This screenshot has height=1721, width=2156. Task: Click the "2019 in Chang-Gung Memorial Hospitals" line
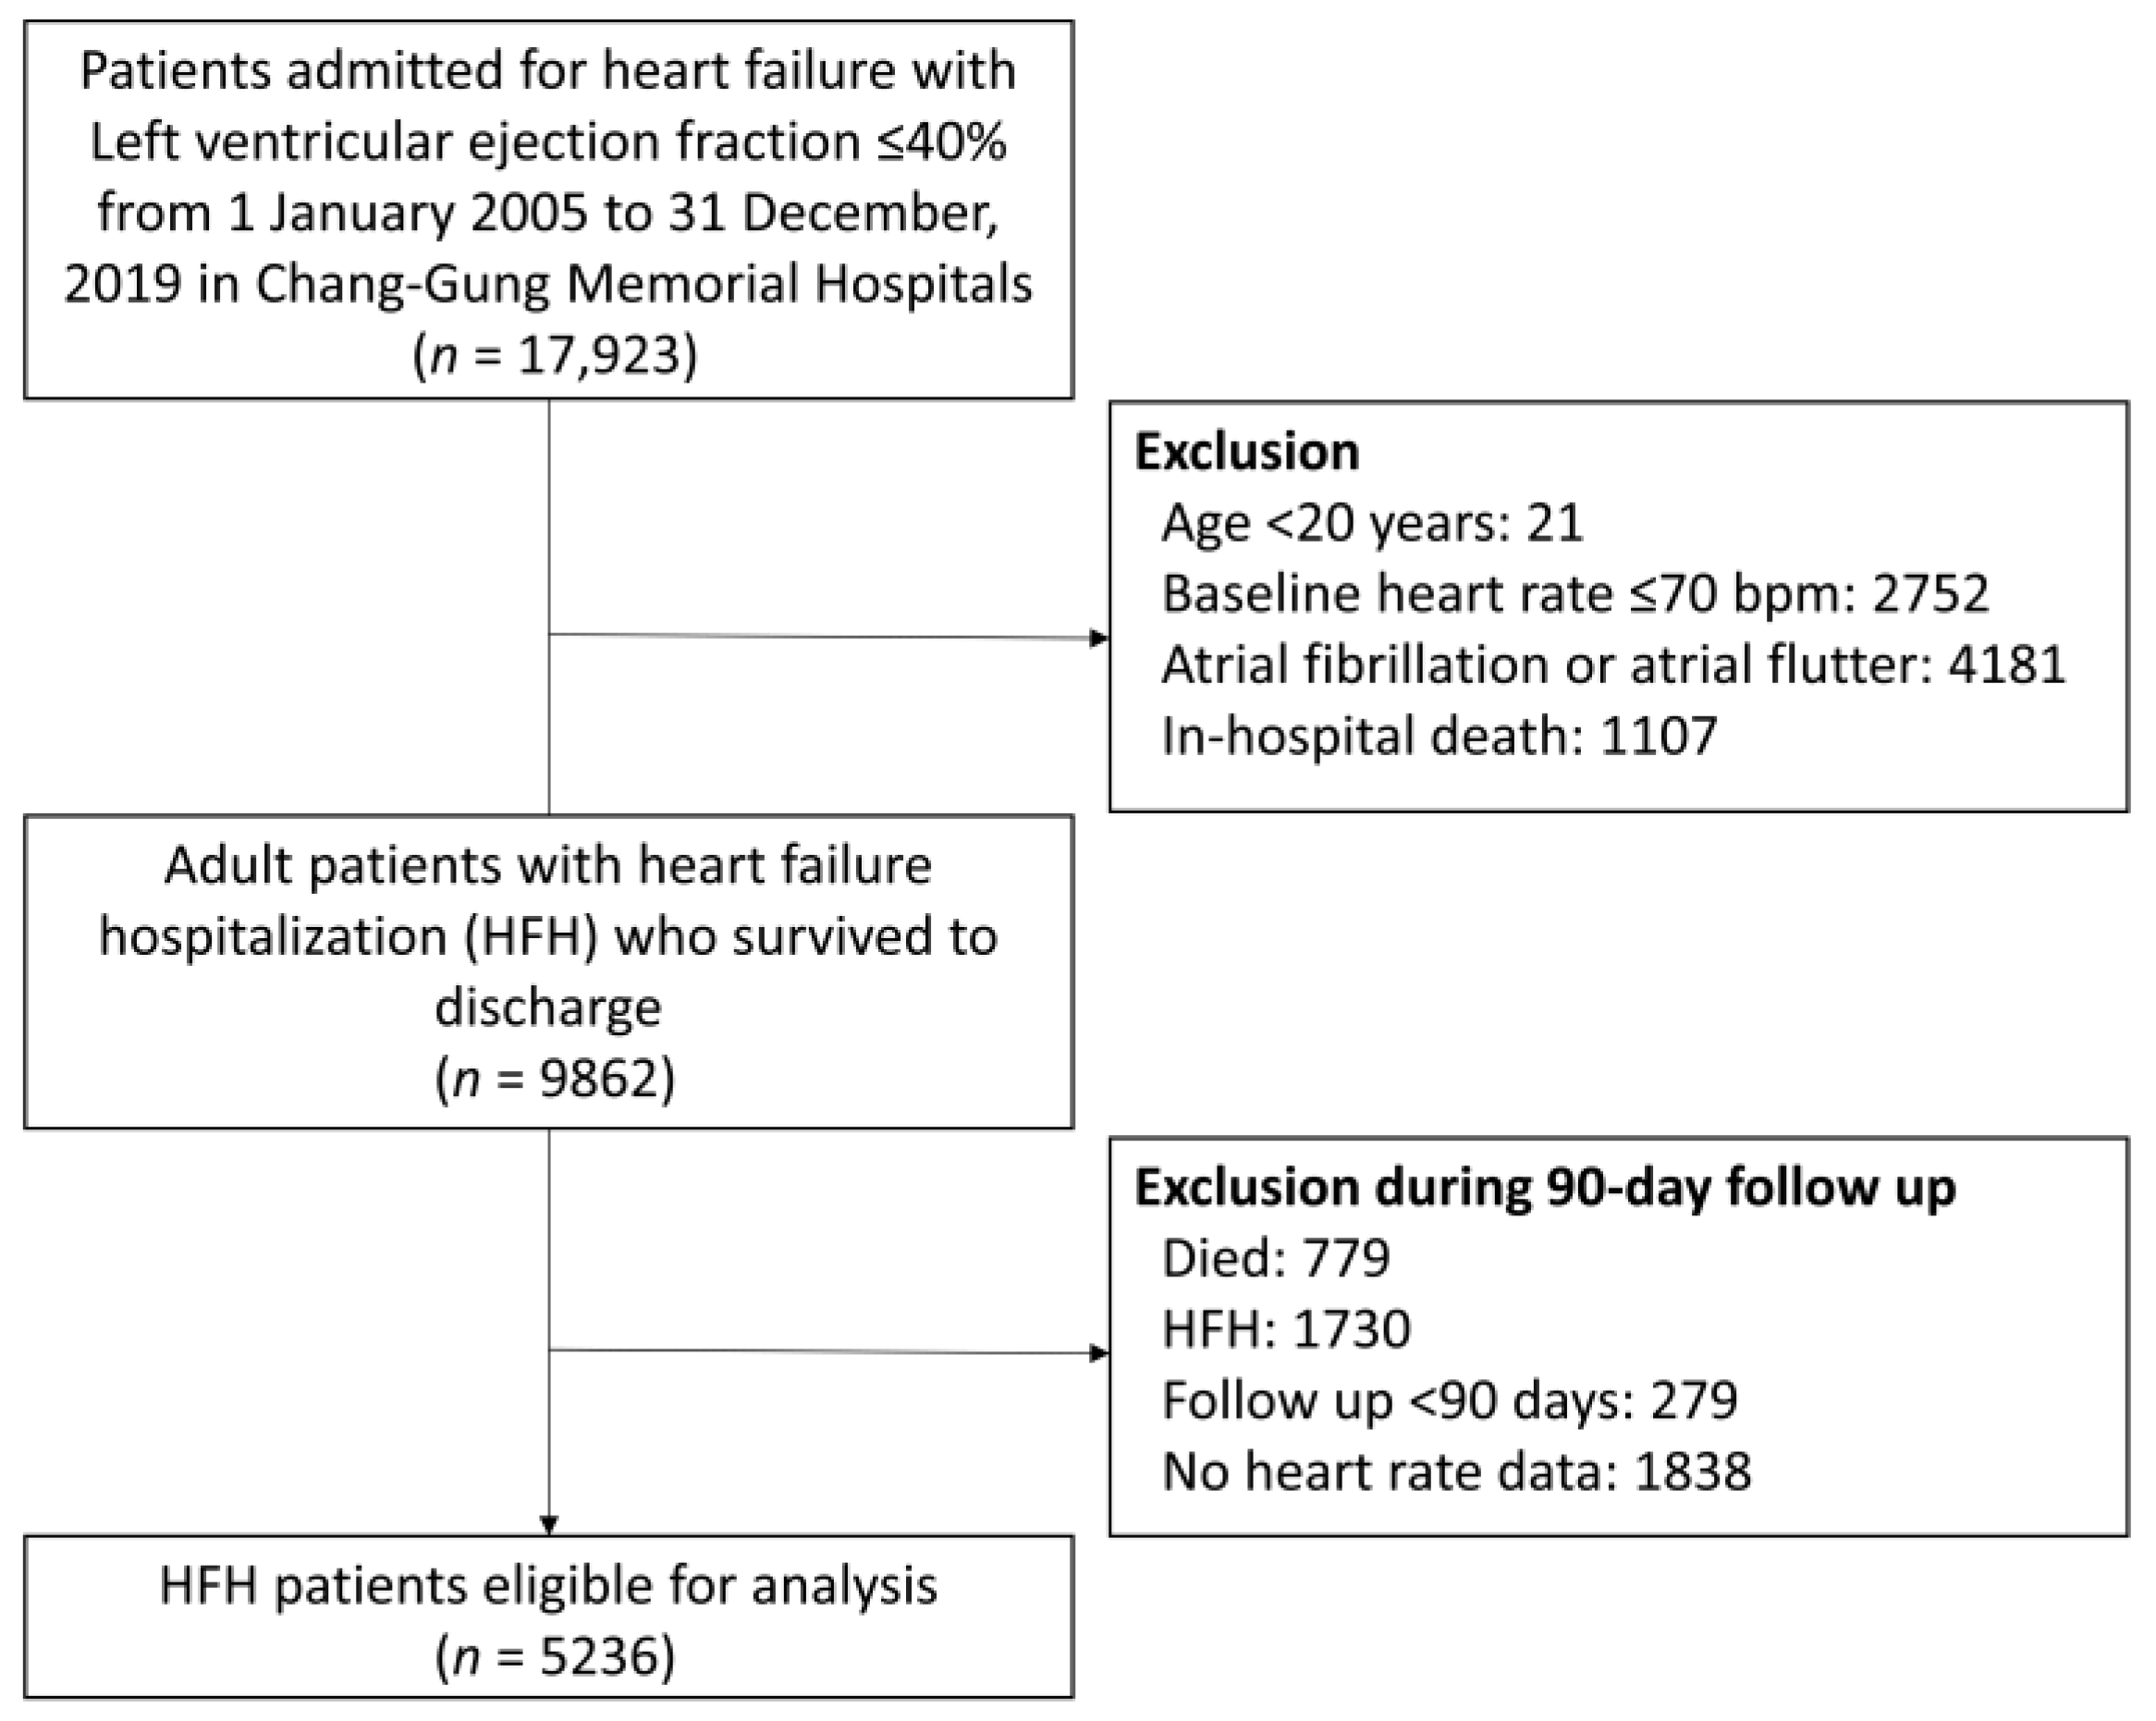548,284
